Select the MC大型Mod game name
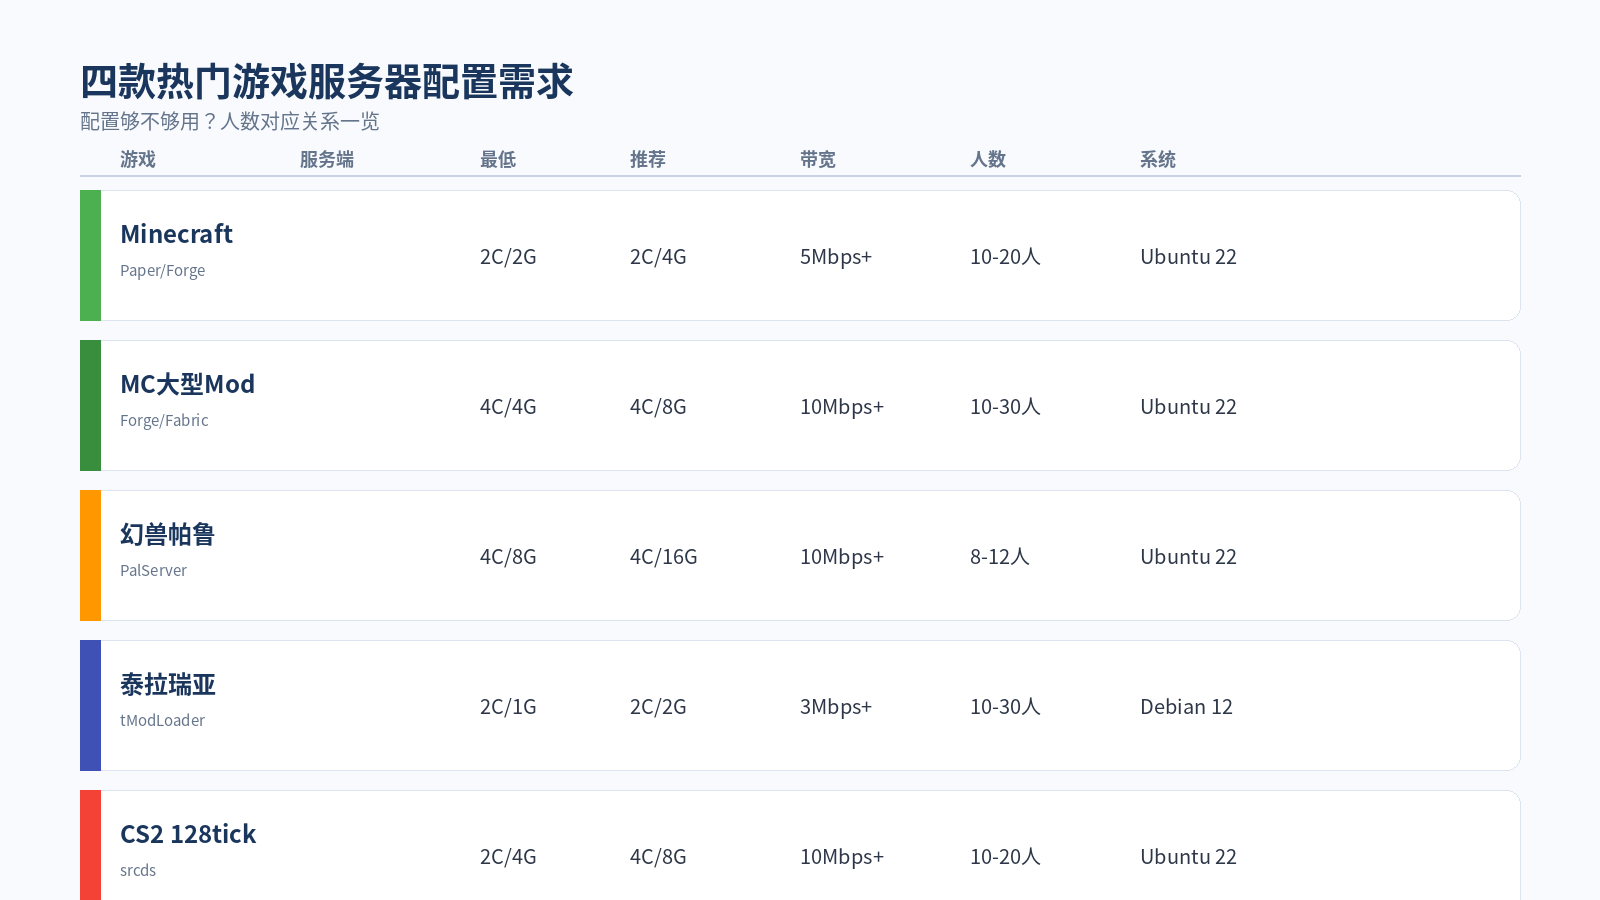This screenshot has height=900, width=1600. pos(187,384)
